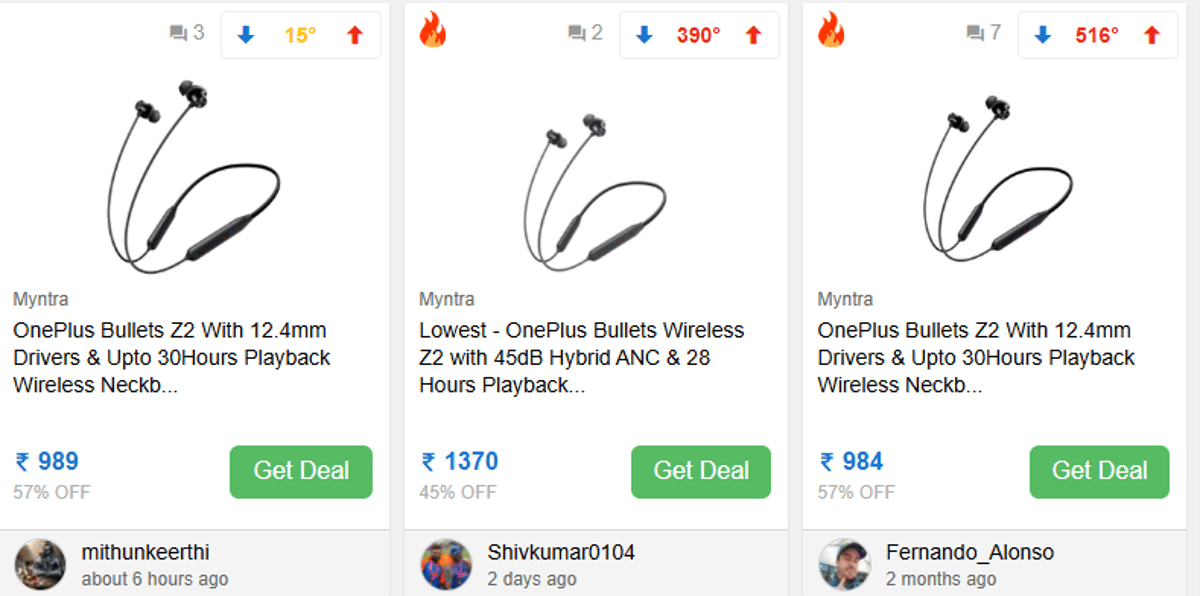Click the Myntra store label on the ₹984 deal

845,299
